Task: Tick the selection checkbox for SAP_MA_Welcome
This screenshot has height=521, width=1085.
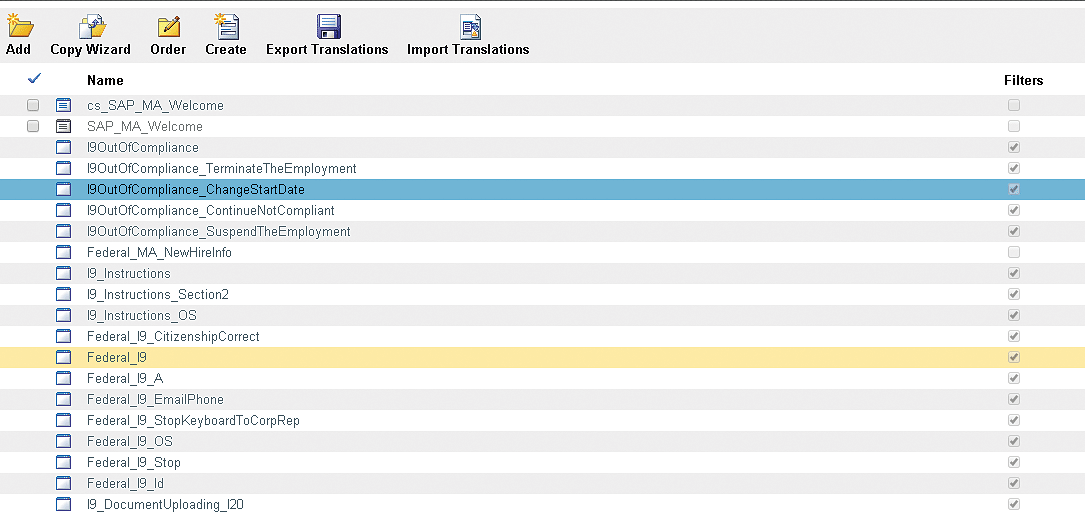Action: tap(33, 127)
